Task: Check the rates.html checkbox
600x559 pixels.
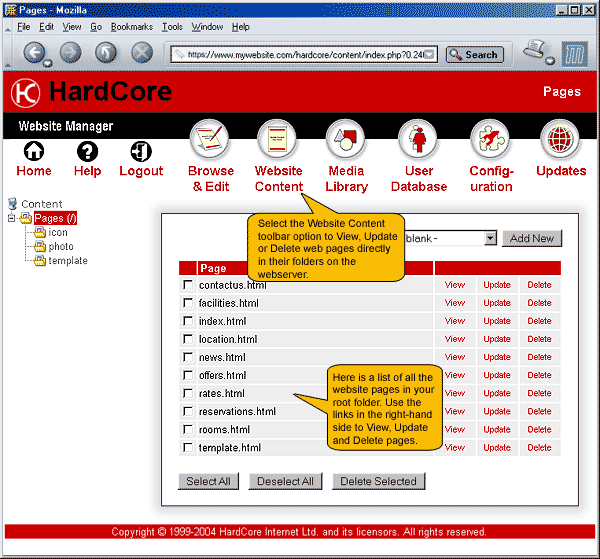Action: pos(188,393)
